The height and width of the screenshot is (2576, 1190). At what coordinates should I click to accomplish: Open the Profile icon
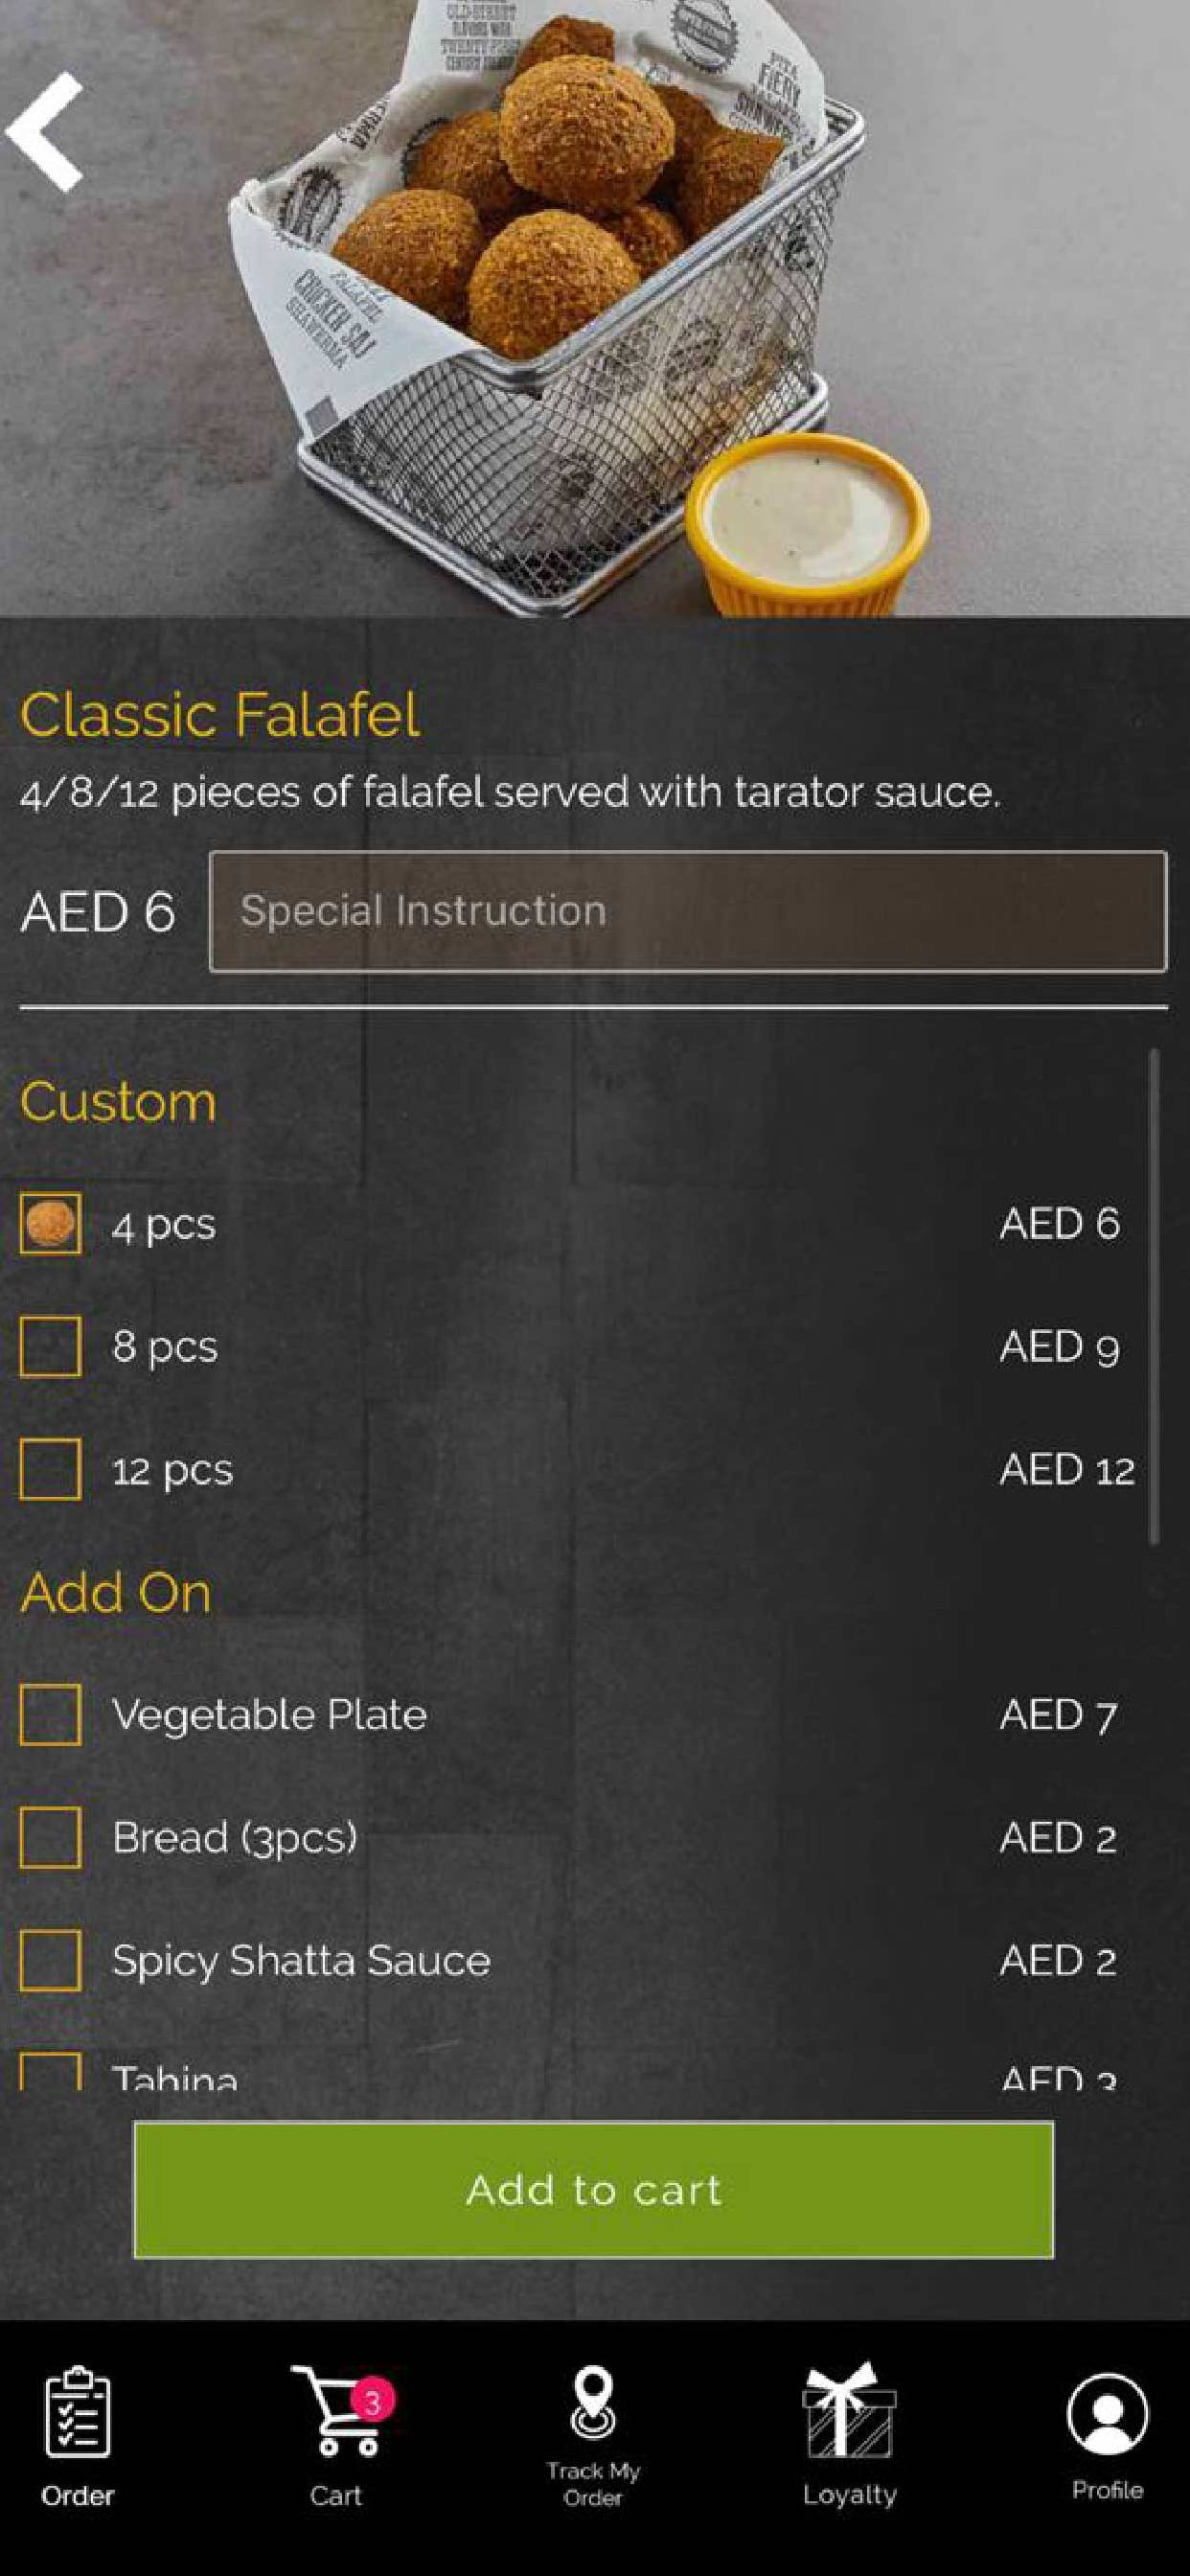point(1107,2414)
